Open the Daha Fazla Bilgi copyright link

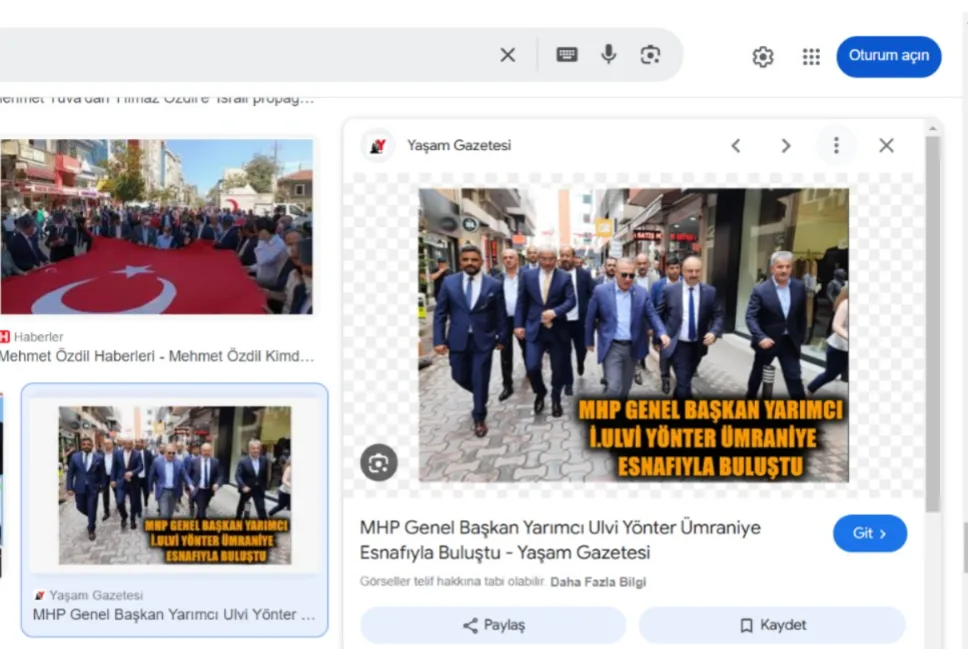[x=599, y=580]
